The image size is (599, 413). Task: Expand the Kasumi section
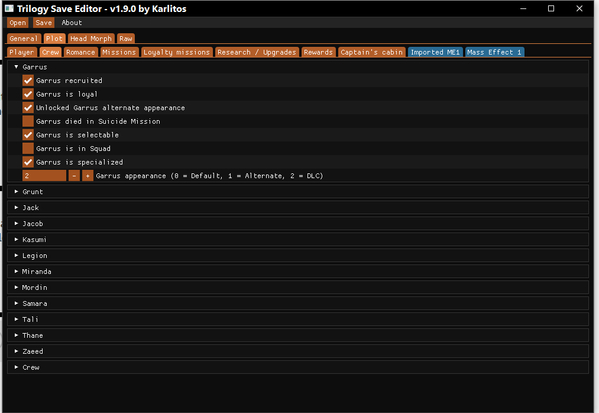pos(298,240)
